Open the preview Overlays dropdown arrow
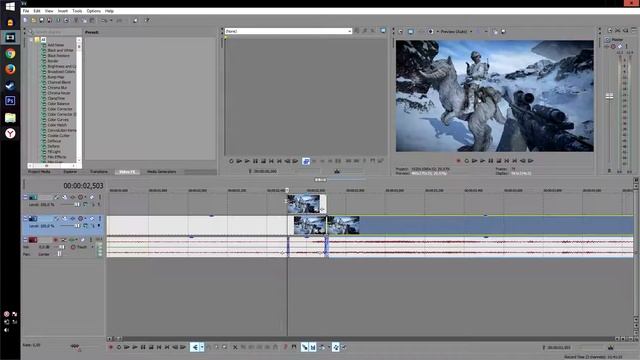This screenshot has height=360, width=640. 486,31
